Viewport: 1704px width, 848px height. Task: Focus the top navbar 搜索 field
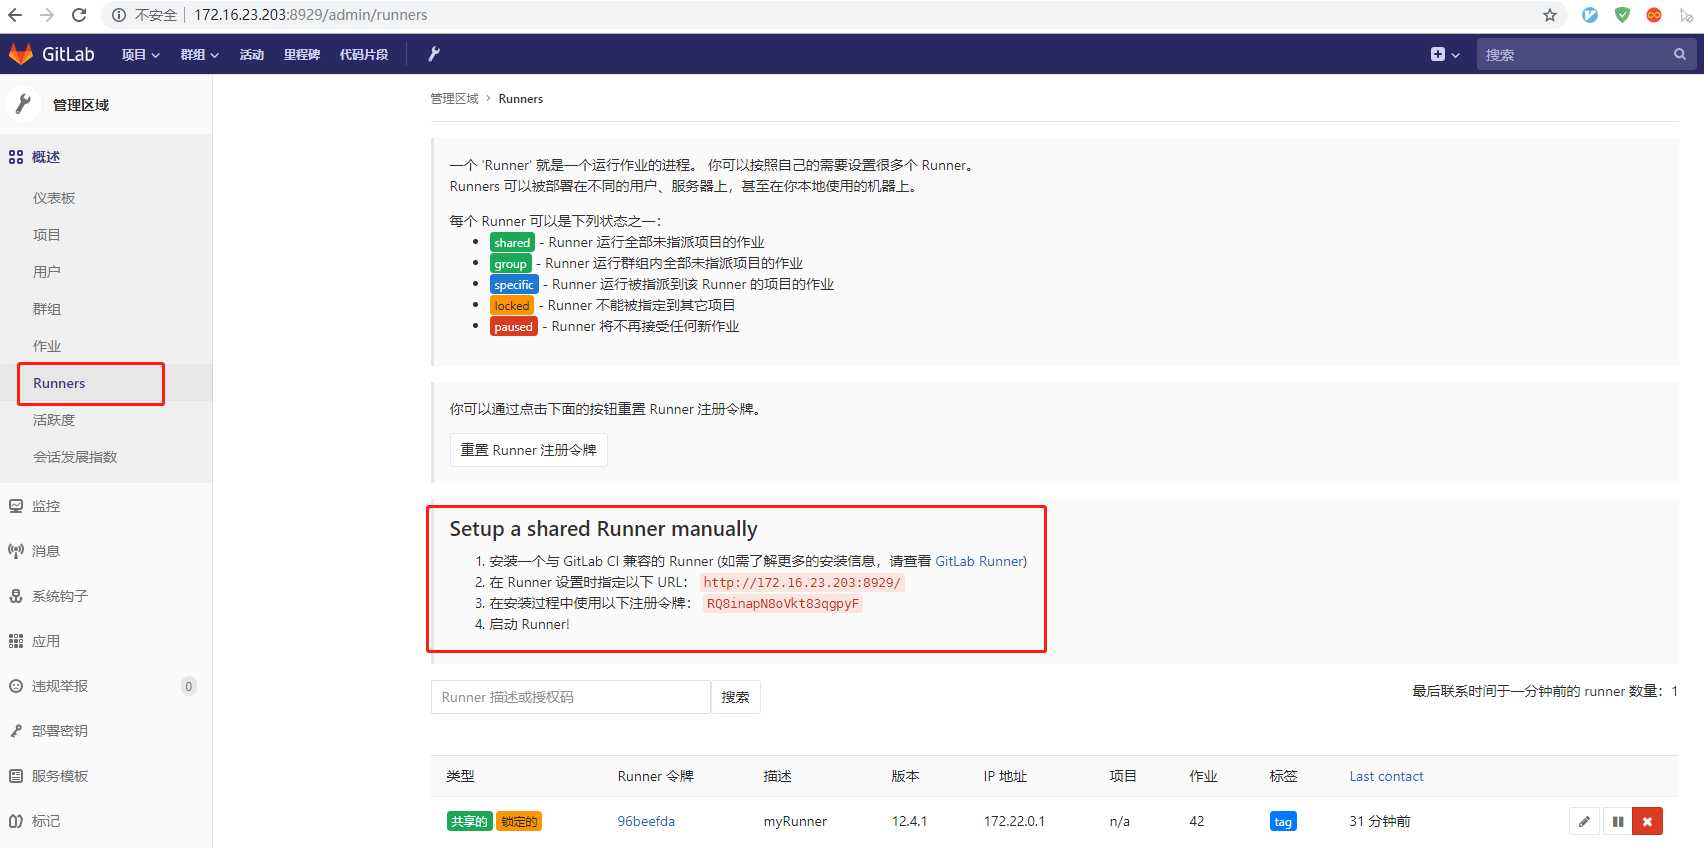tap(1585, 54)
